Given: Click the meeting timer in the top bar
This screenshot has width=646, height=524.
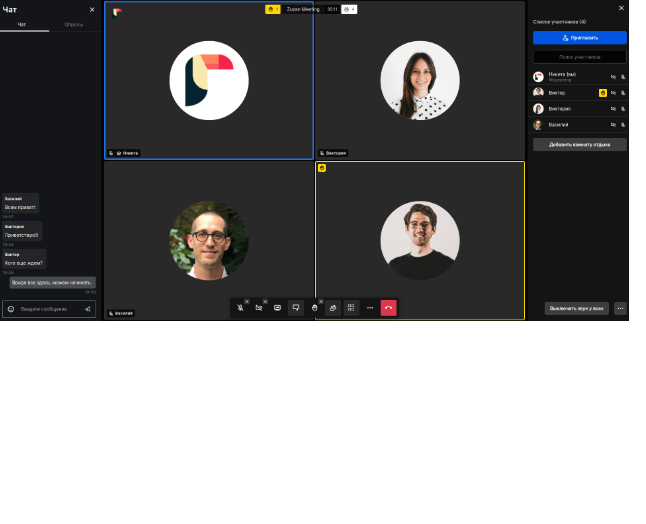Looking at the screenshot, I should [x=332, y=9].
